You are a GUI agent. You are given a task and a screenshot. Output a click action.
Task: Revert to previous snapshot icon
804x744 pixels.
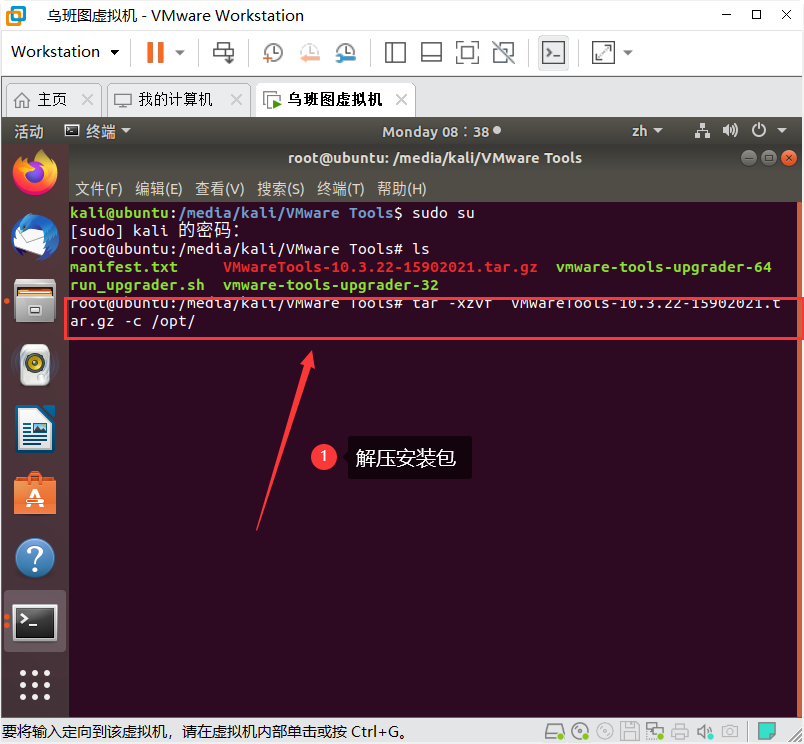point(310,53)
